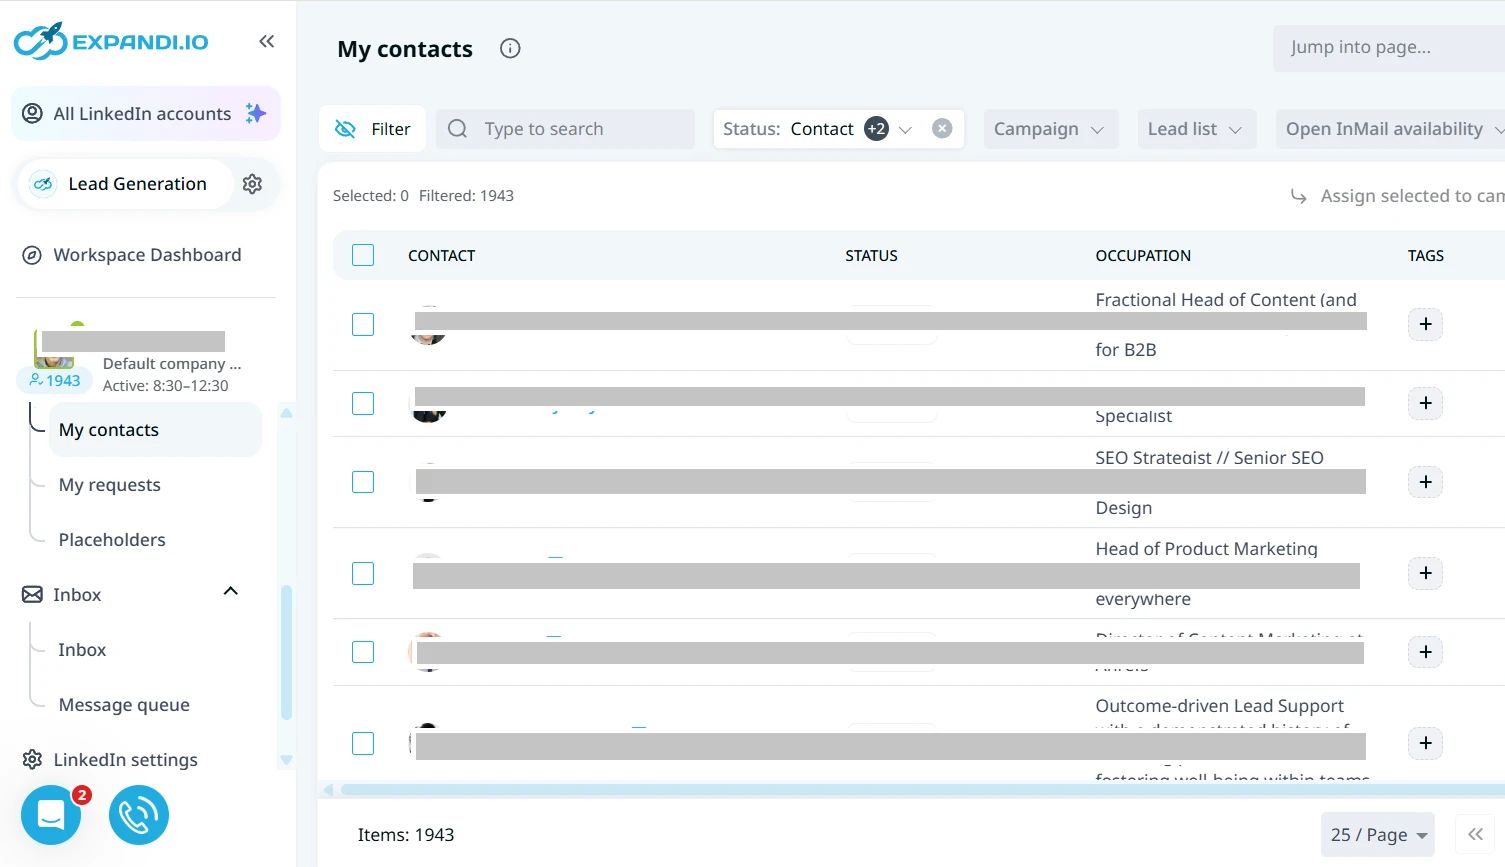Clear the Status Contact filter

point(942,128)
